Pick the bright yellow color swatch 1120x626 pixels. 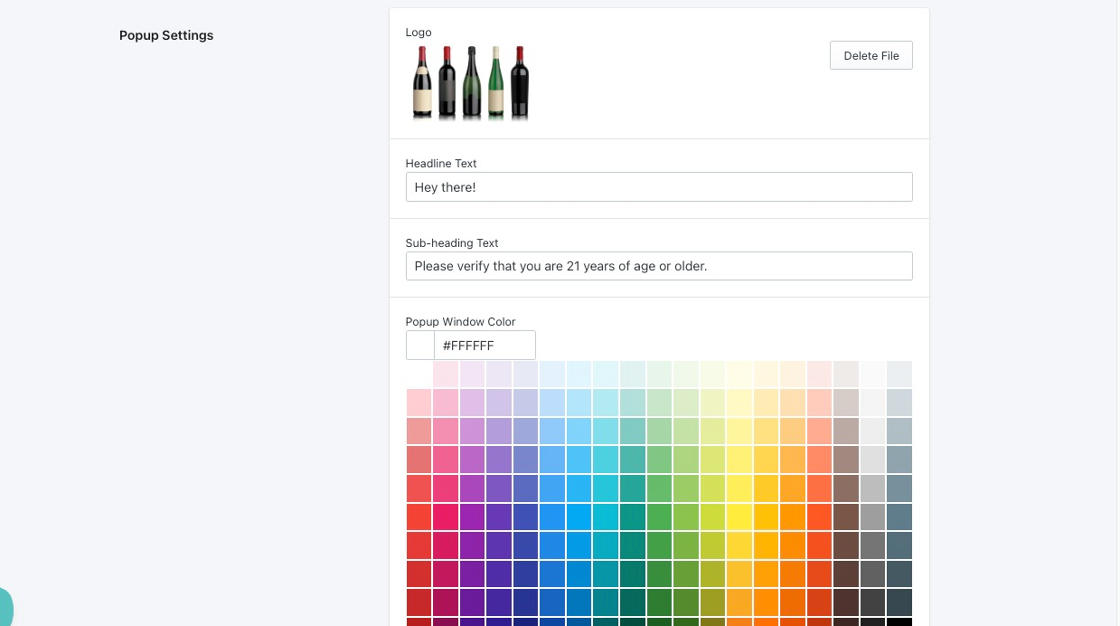(x=739, y=517)
